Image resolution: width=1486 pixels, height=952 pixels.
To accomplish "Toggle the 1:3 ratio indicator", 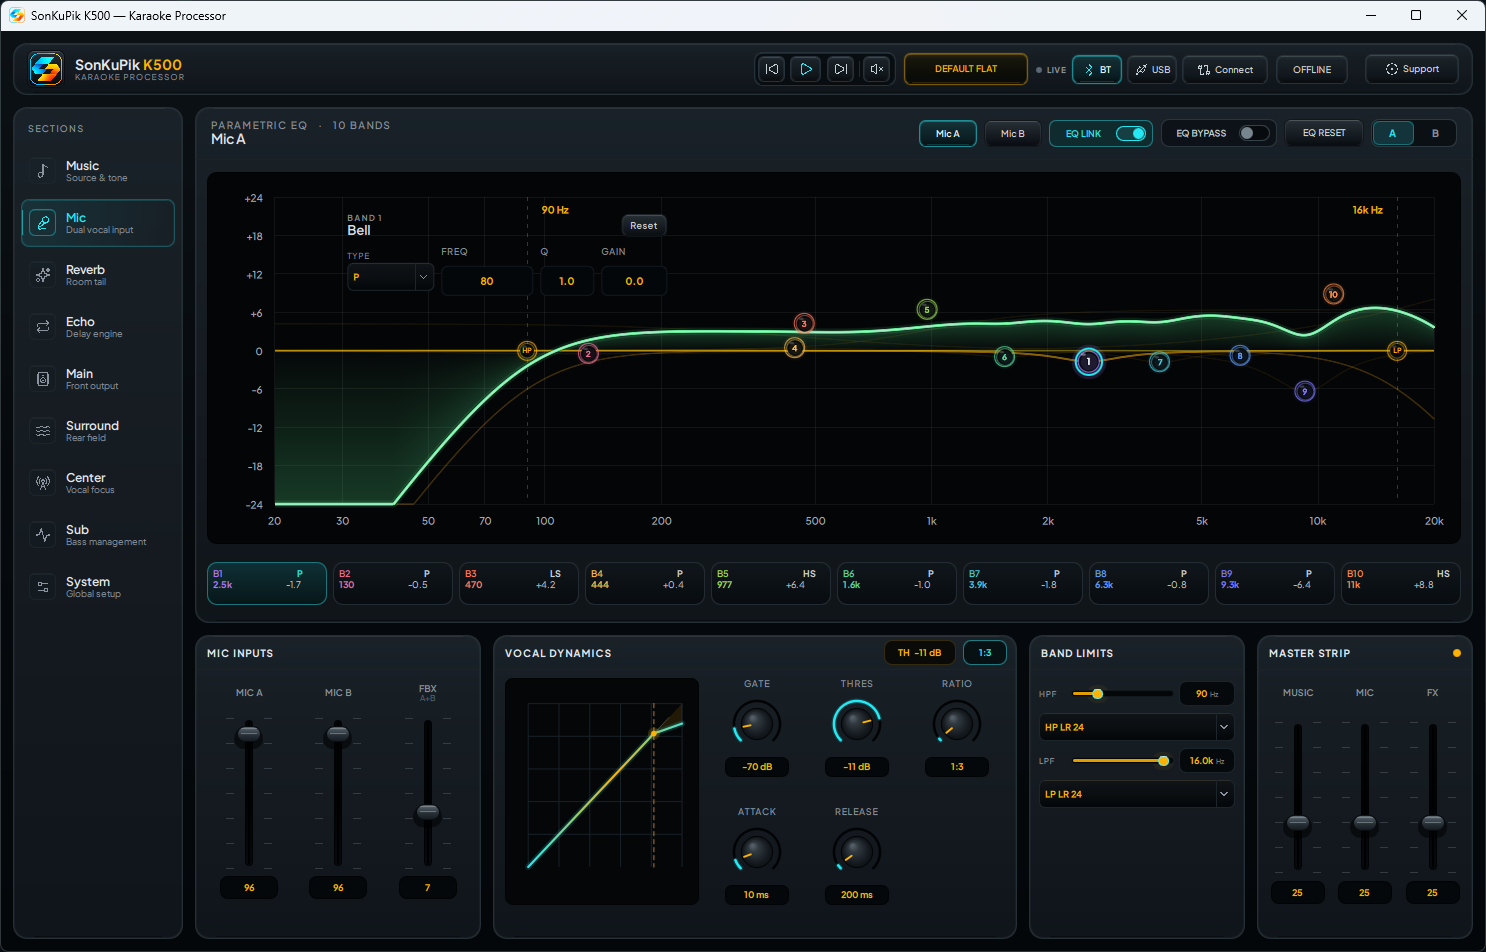I will click(x=985, y=652).
